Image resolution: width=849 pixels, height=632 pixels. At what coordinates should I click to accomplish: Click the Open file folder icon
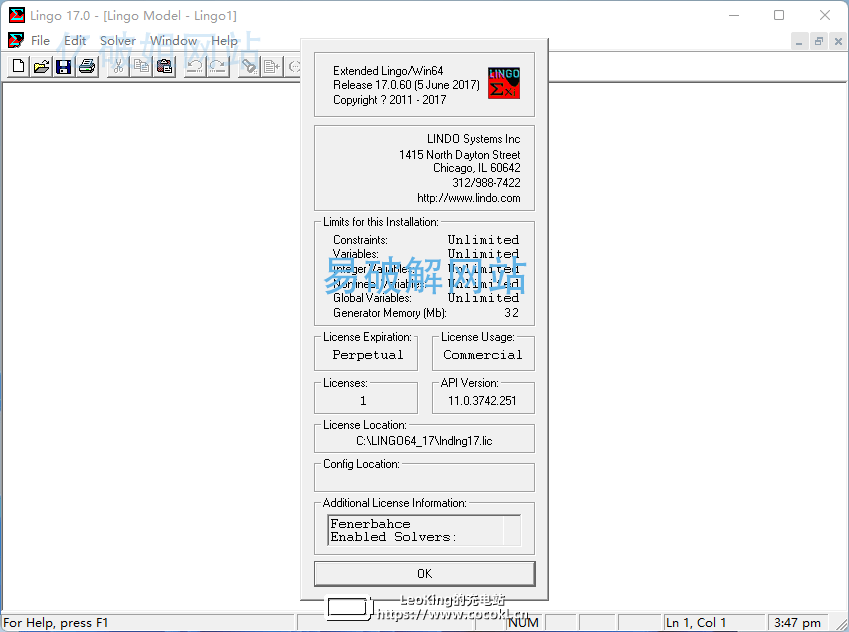click(x=41, y=67)
